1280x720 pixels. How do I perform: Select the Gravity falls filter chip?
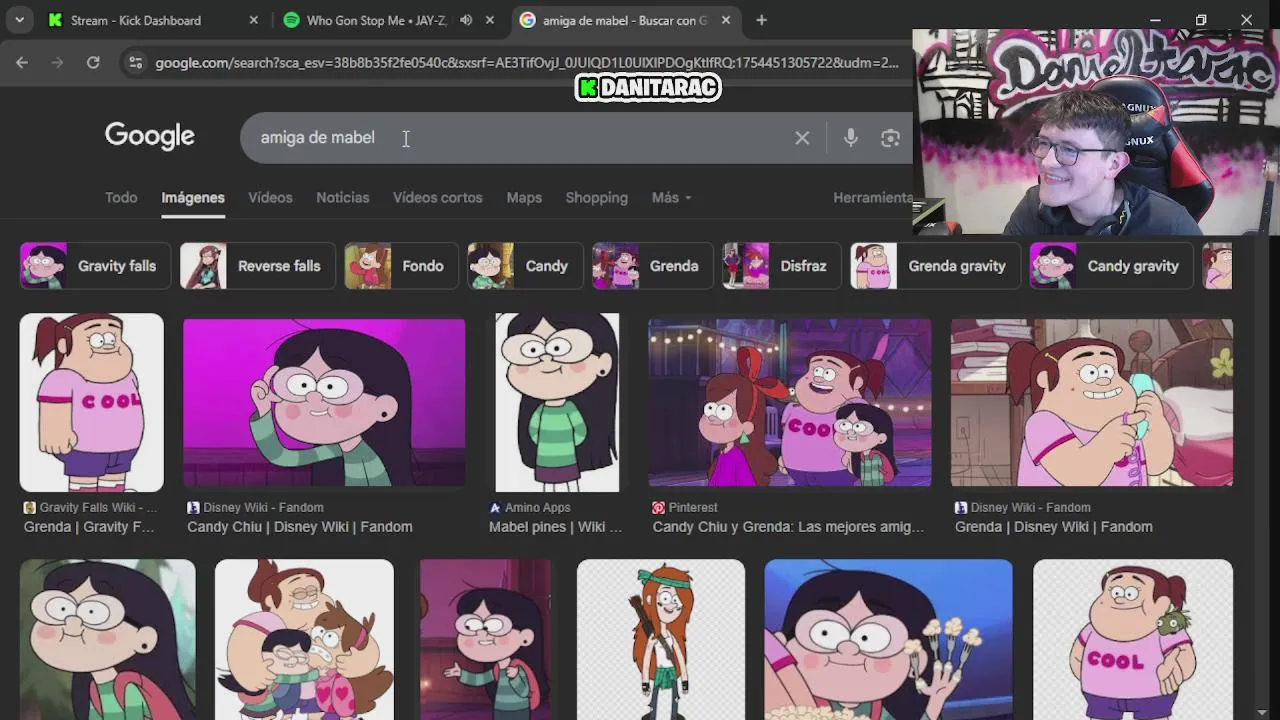tap(95, 266)
